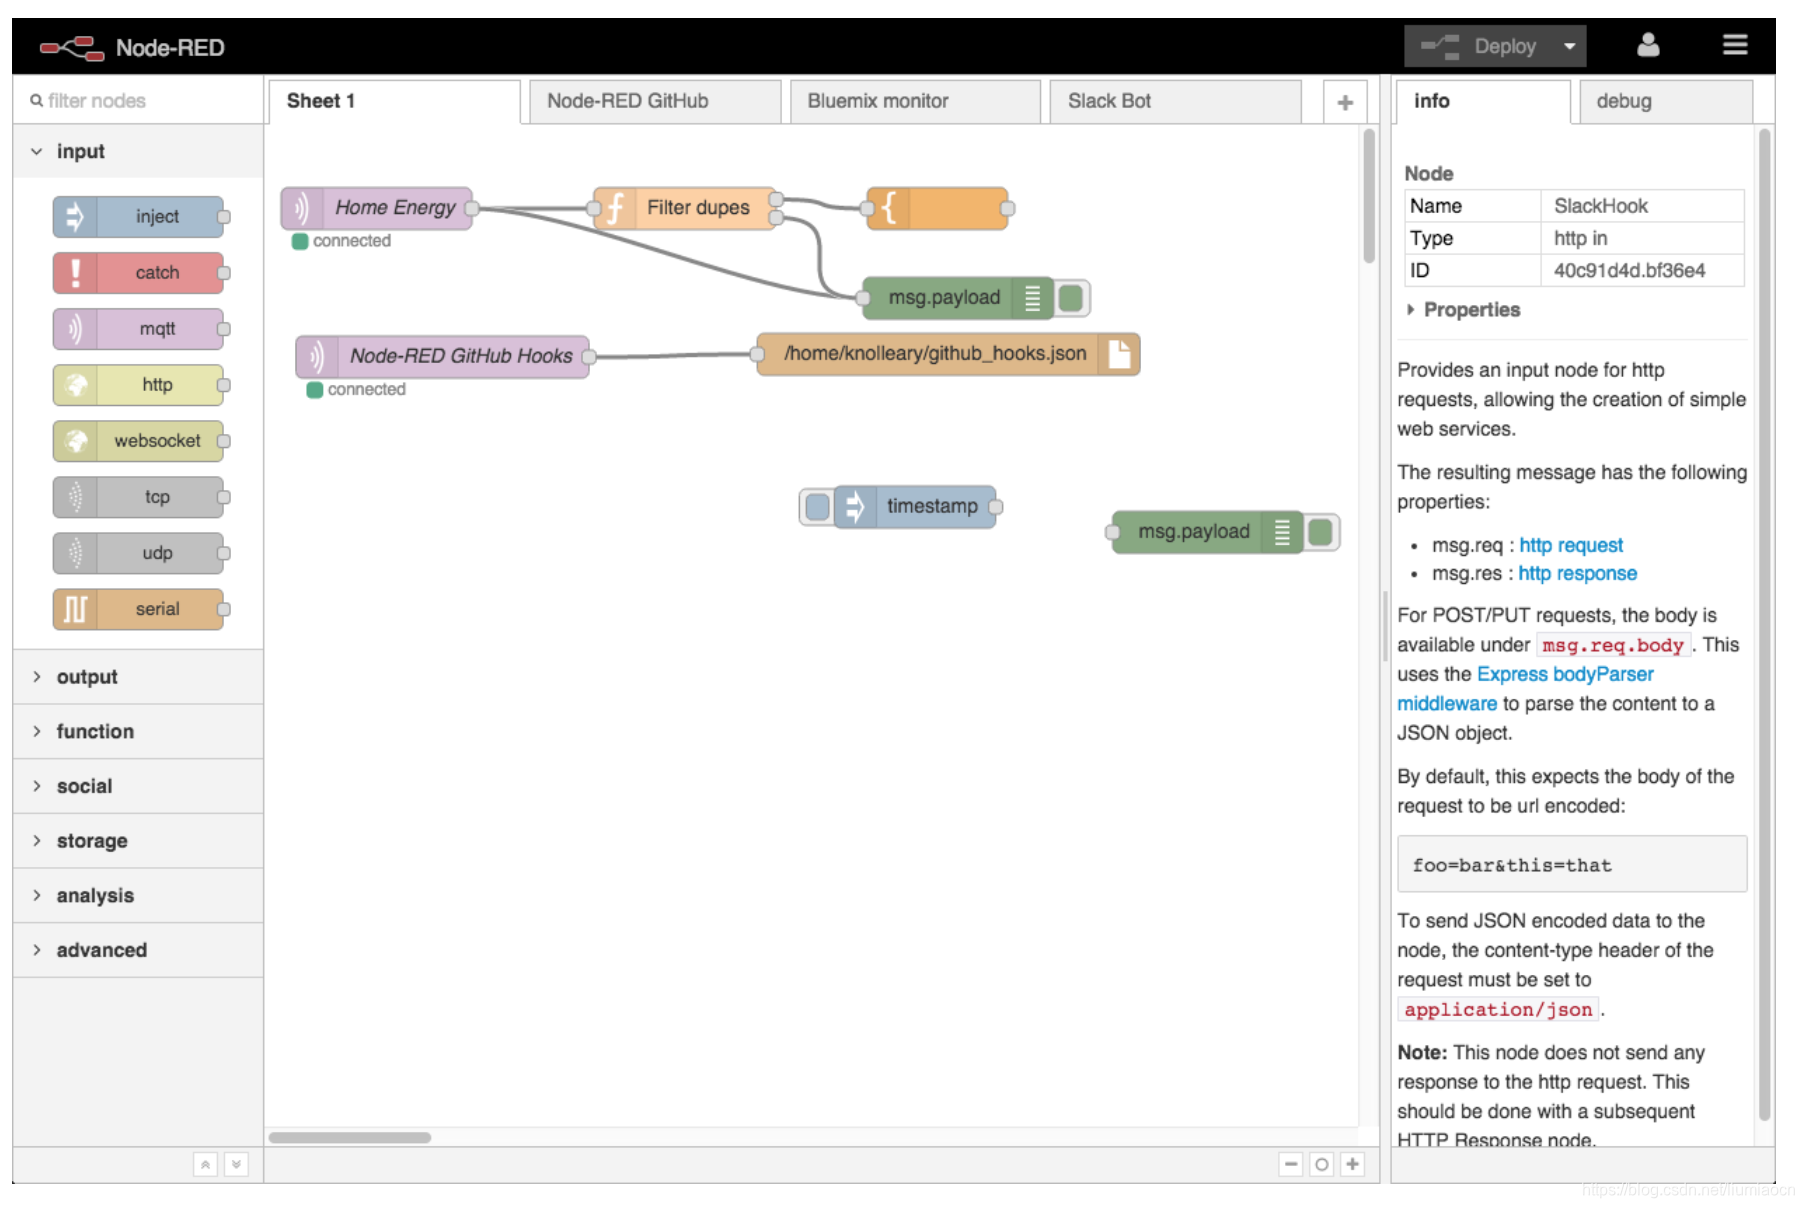Viewport: 1804px width, 1208px height.
Task: Expand the Properties section in info
Action: coord(1463,310)
